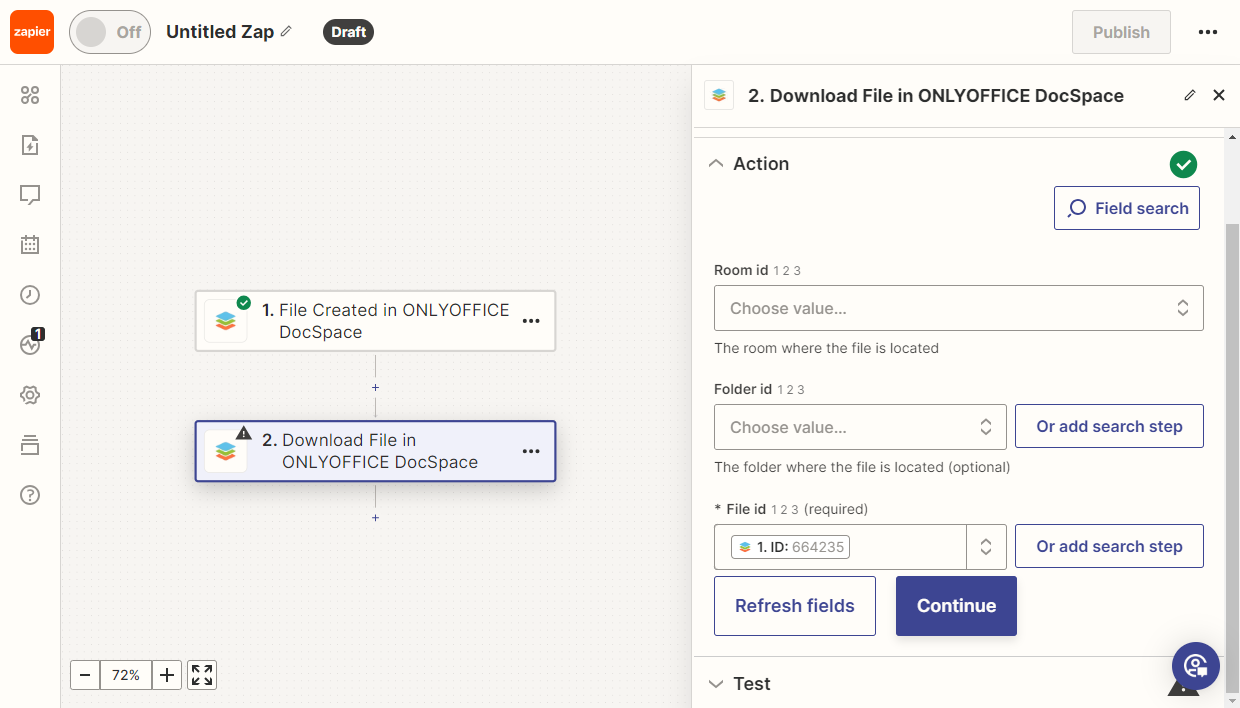Collapse the Action section

[x=716, y=164]
